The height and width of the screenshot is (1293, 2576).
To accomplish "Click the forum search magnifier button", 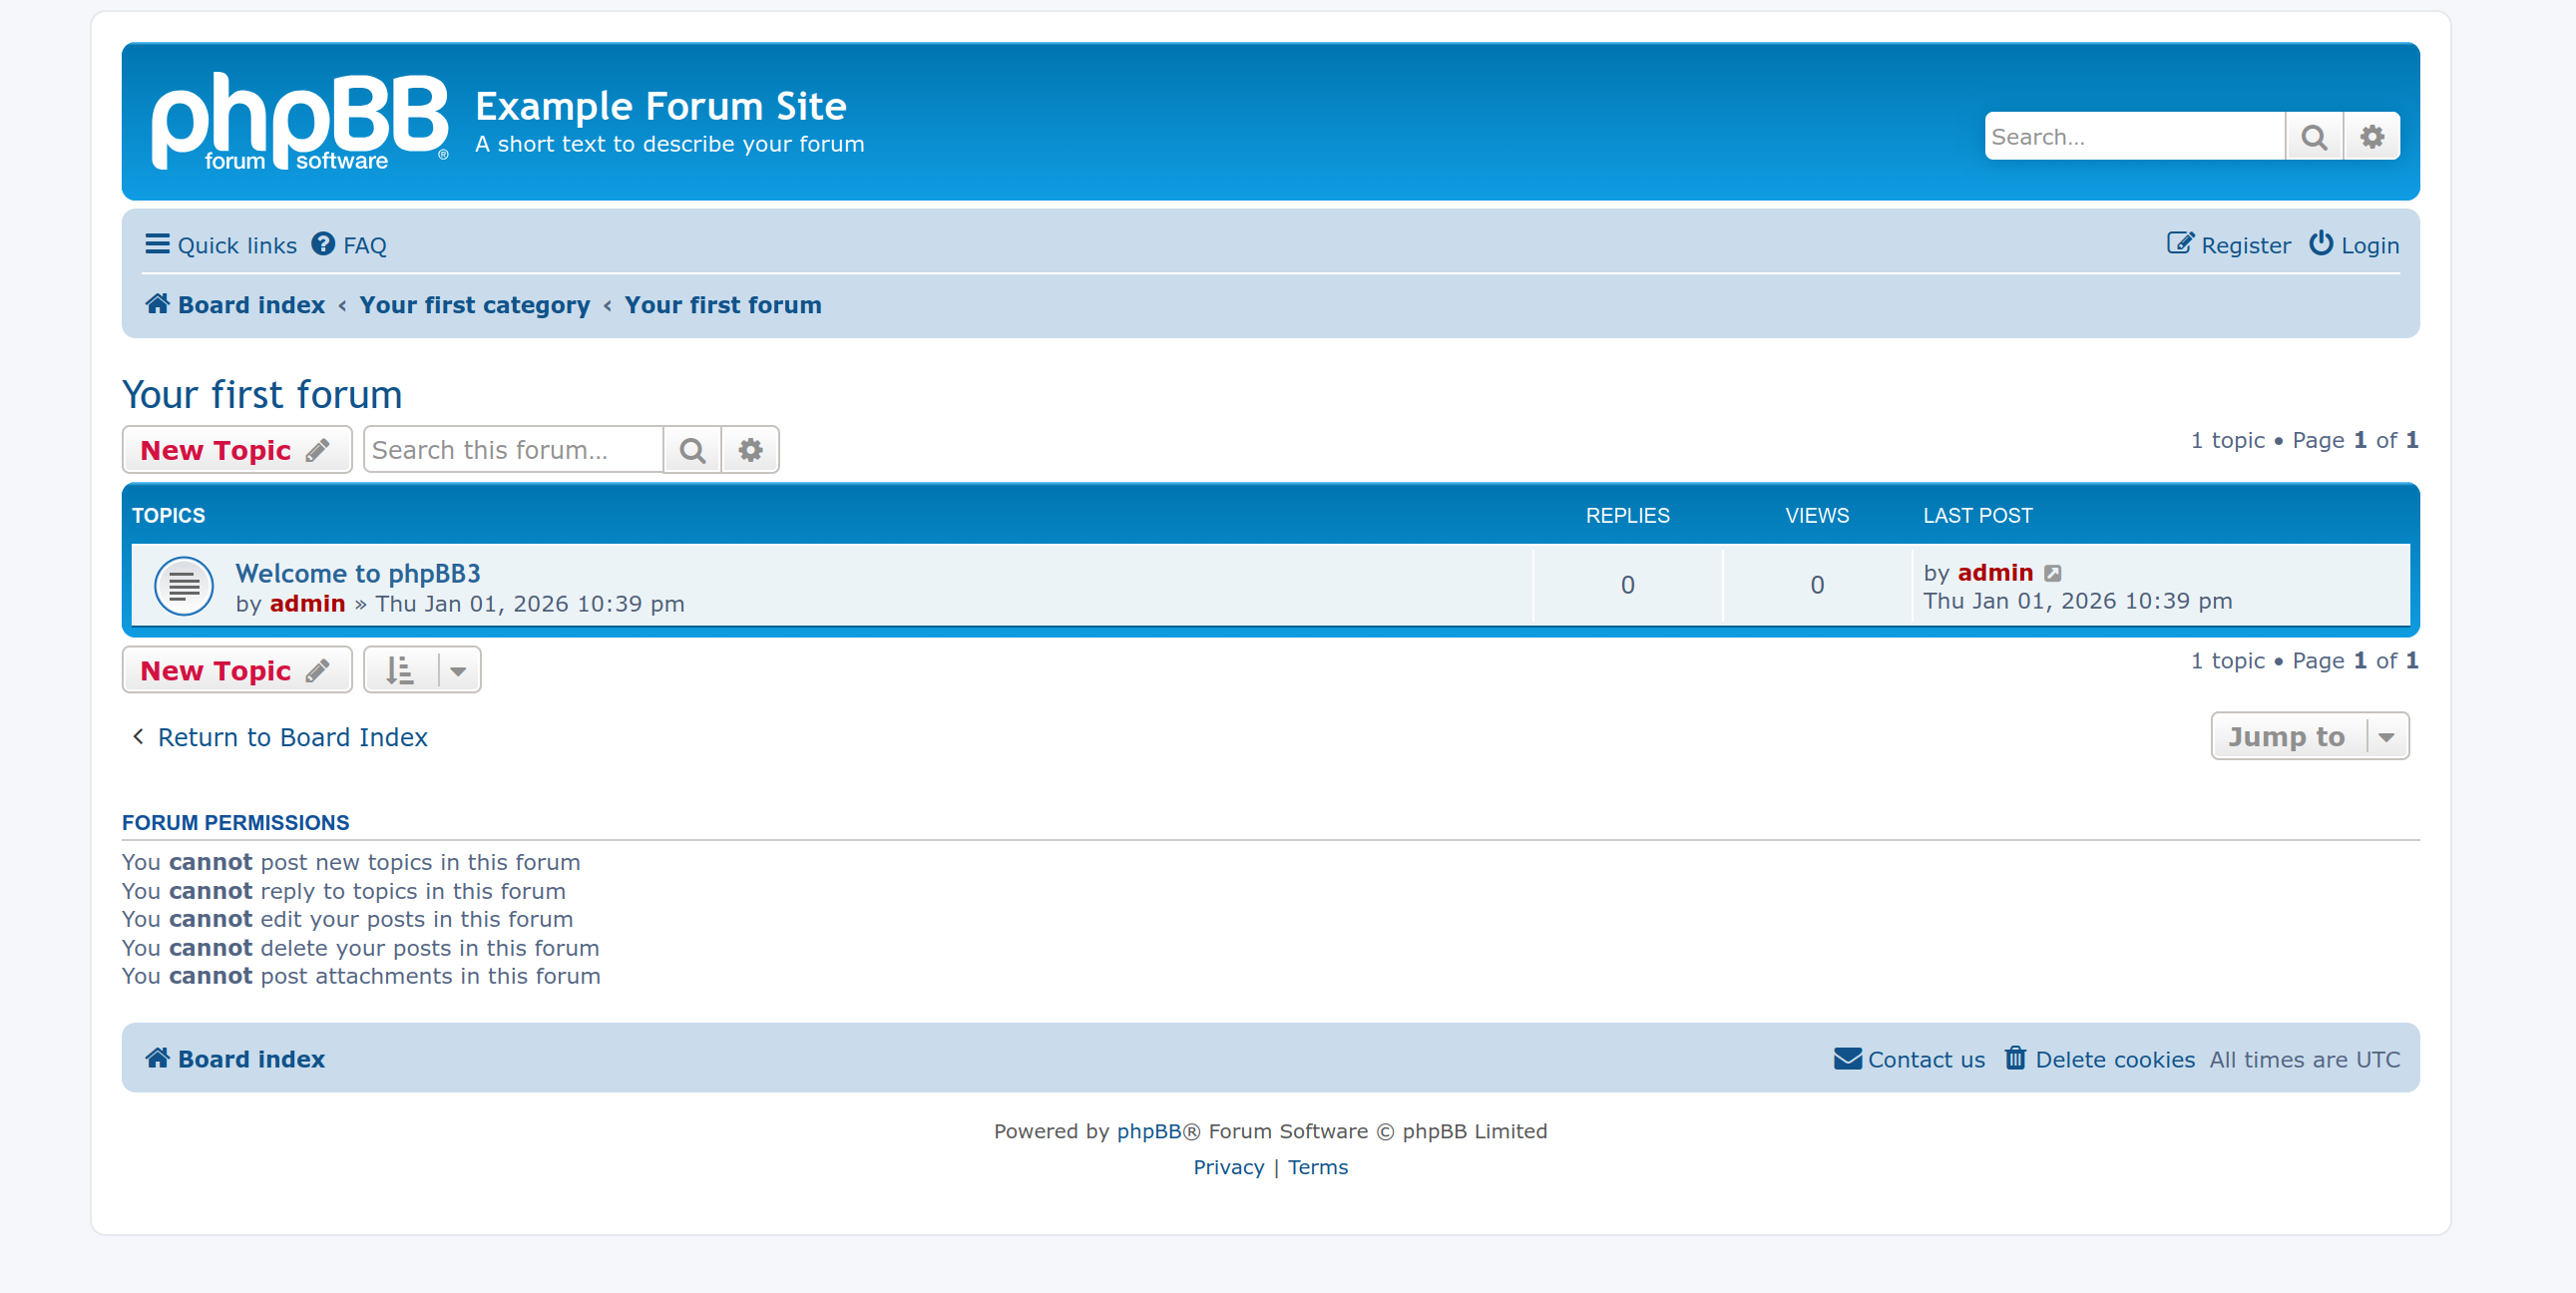I will click(692, 450).
